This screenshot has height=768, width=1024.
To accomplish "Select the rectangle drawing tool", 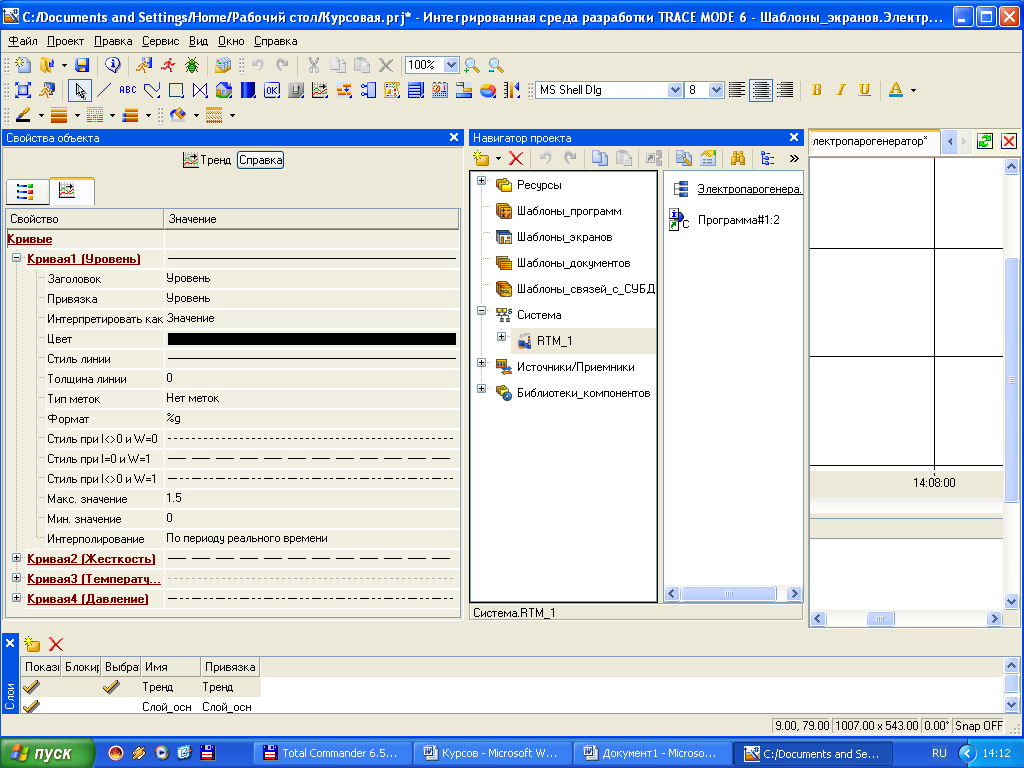I will tap(176, 90).
